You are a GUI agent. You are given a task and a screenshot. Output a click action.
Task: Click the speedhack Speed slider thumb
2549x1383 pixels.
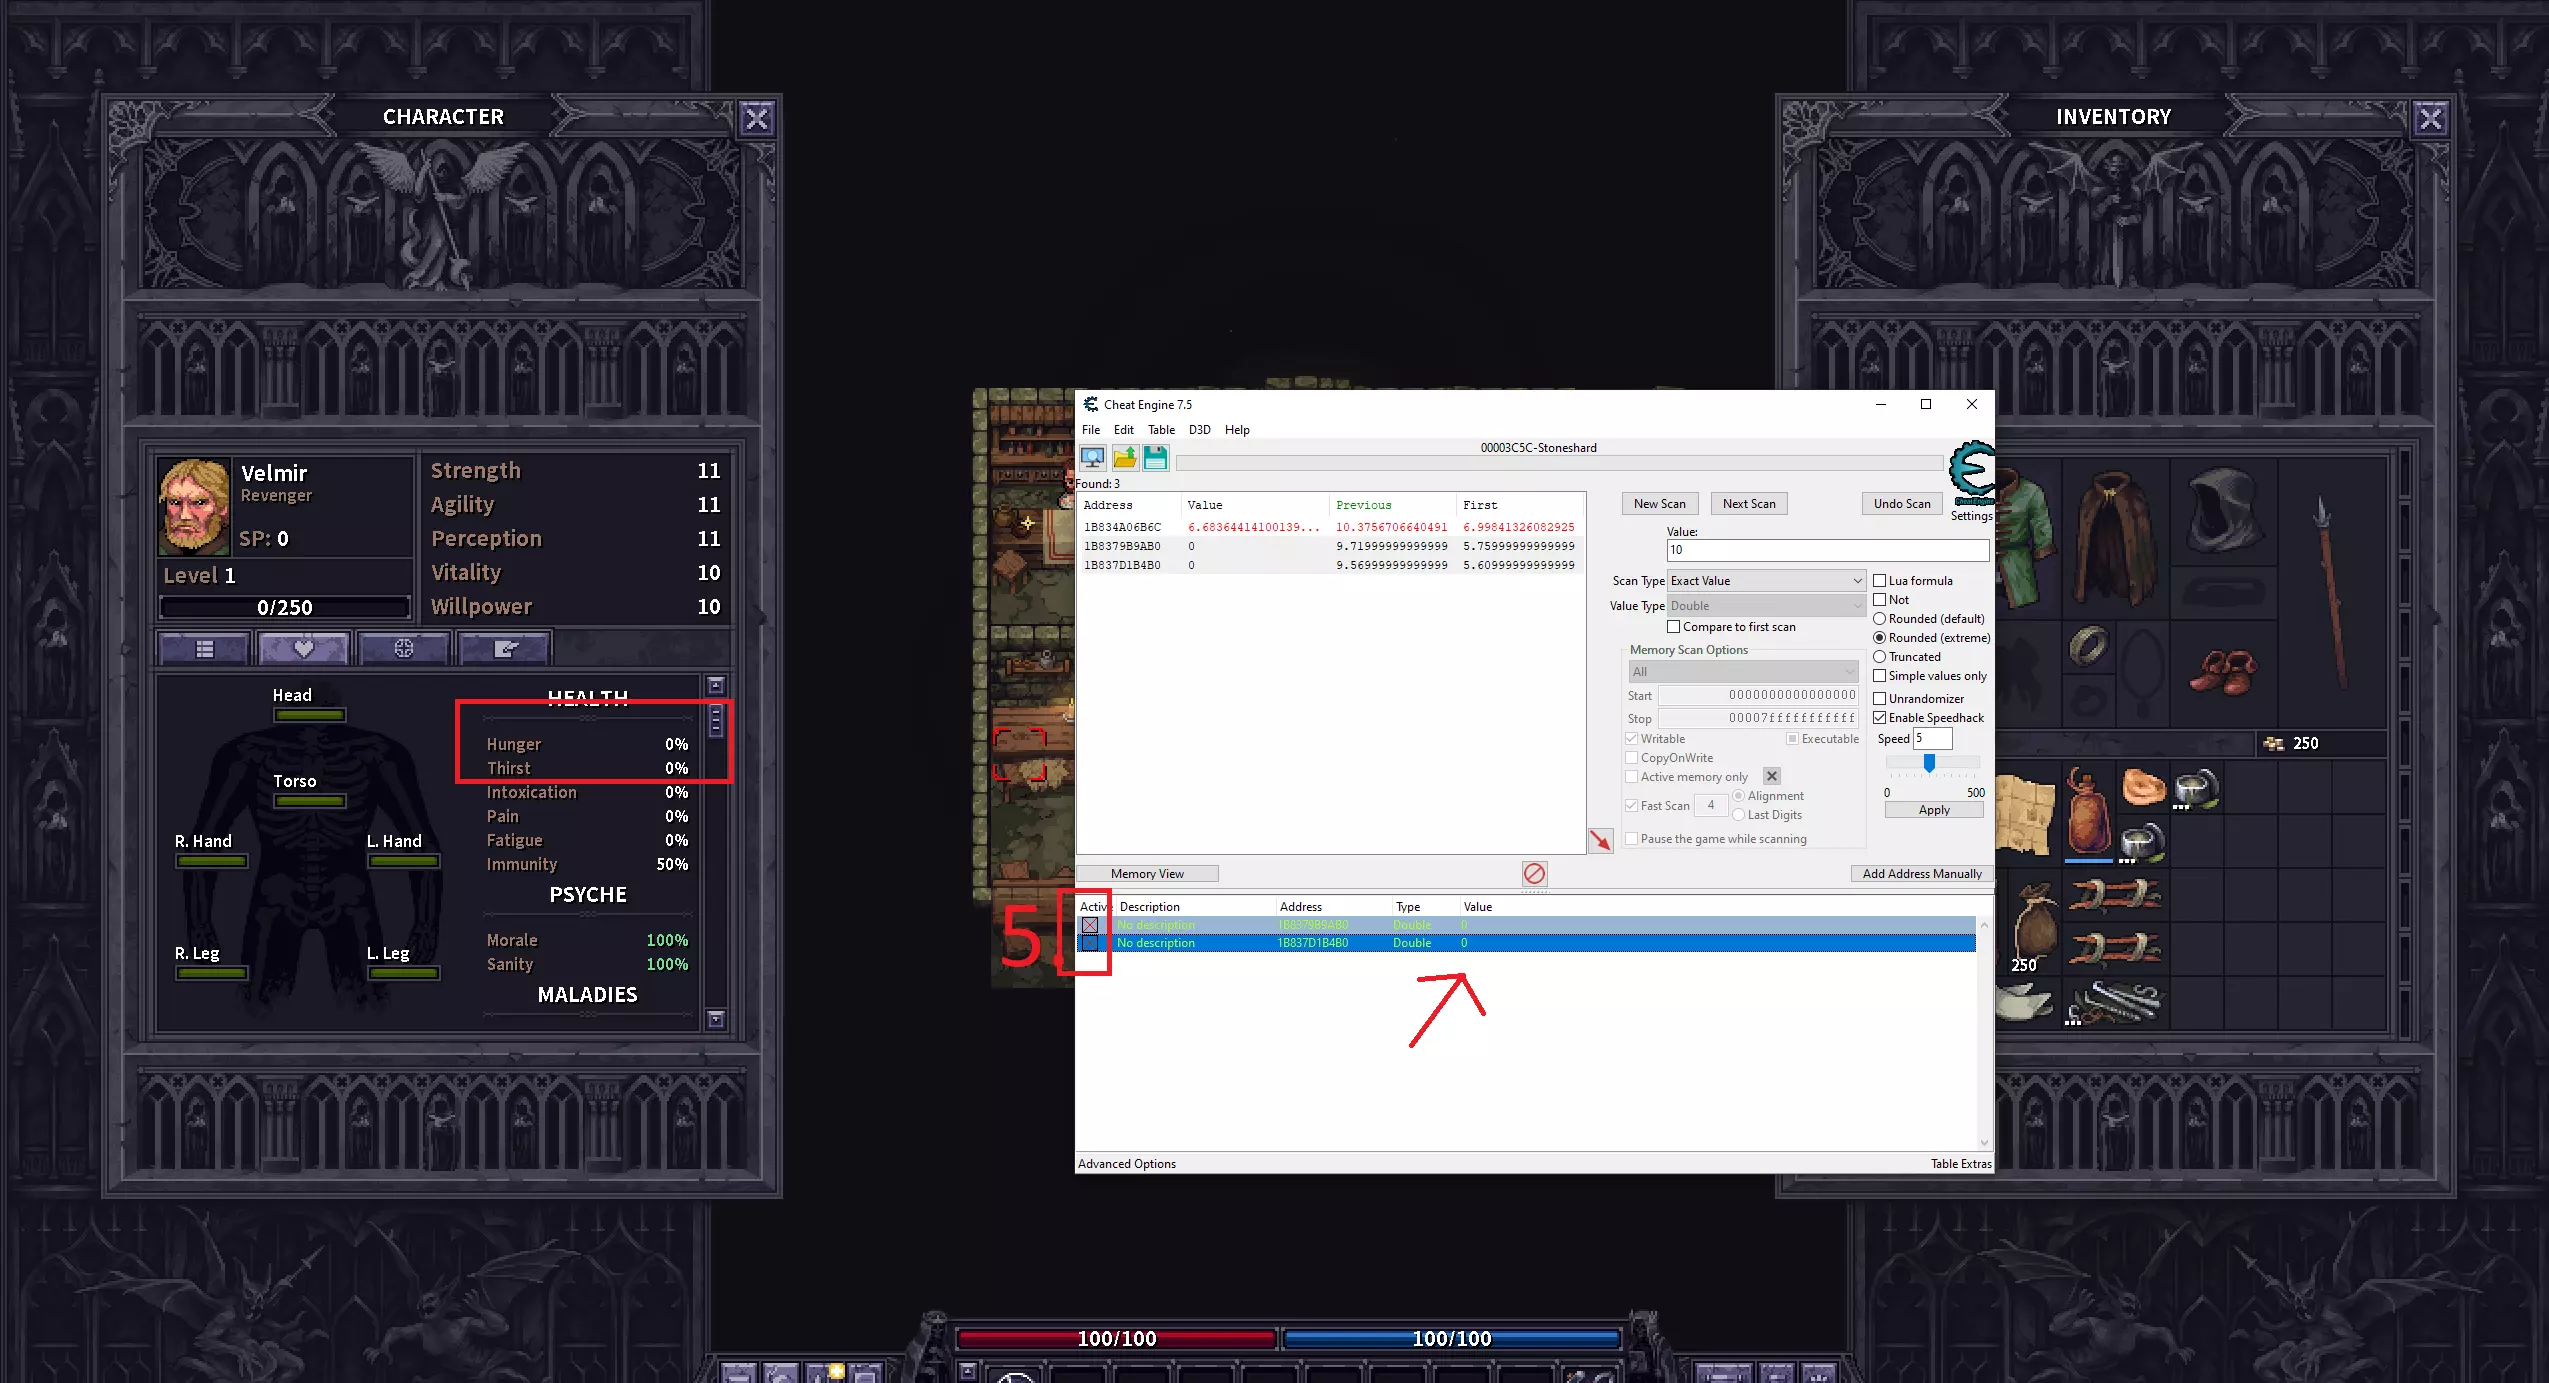[x=1929, y=763]
